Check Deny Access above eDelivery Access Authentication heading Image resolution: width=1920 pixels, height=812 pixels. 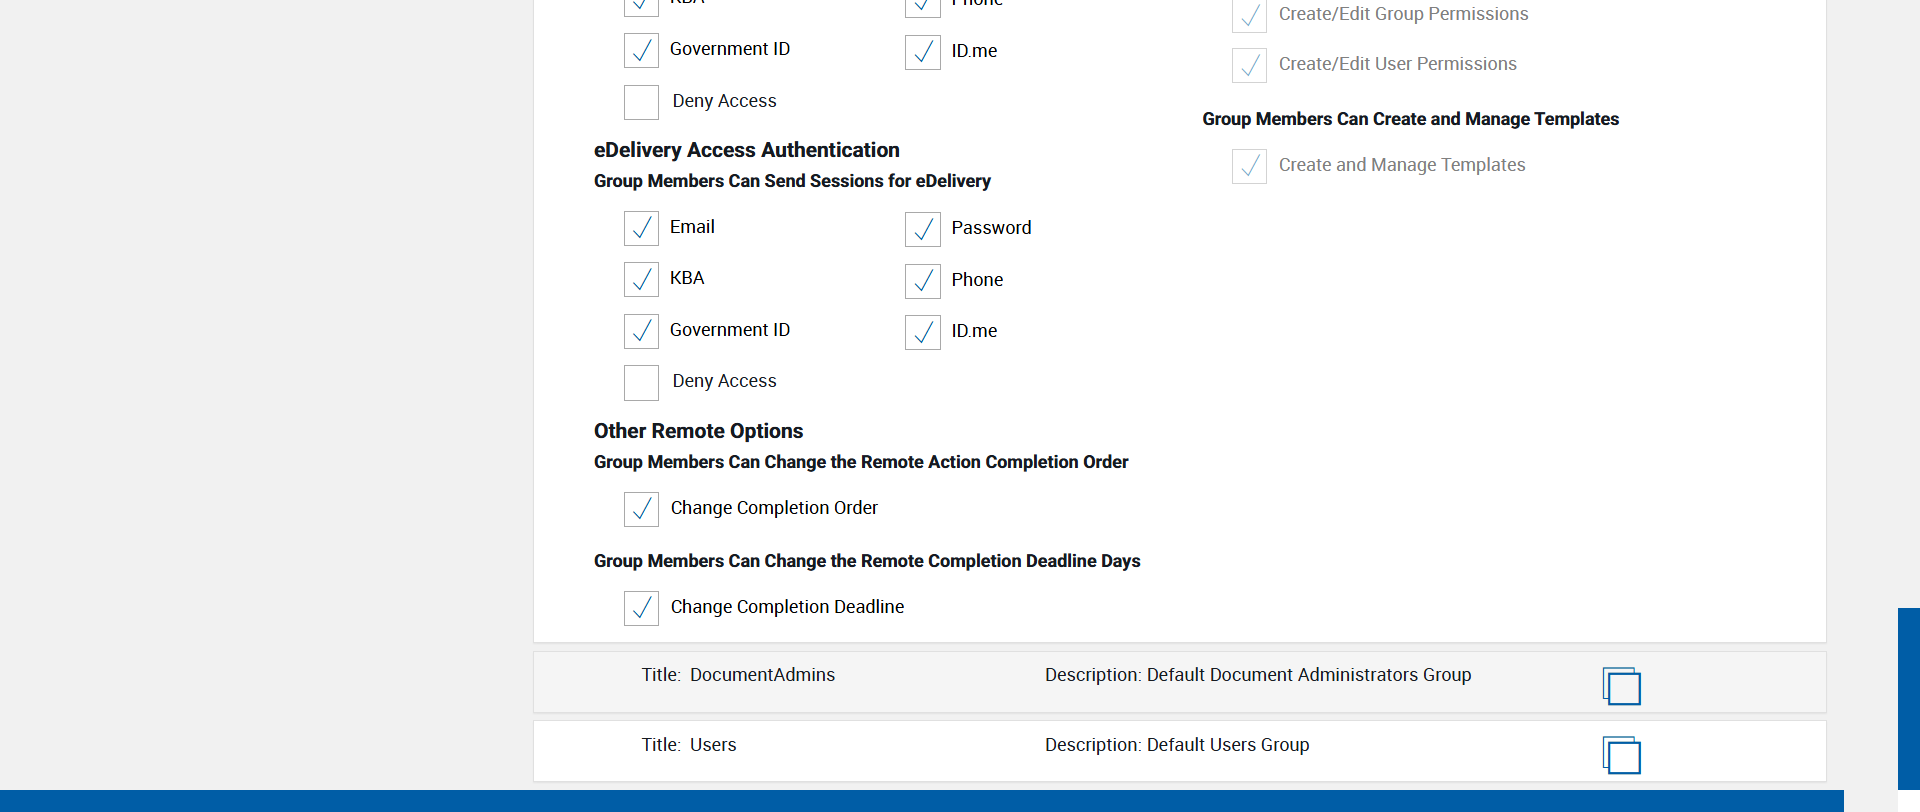click(641, 102)
